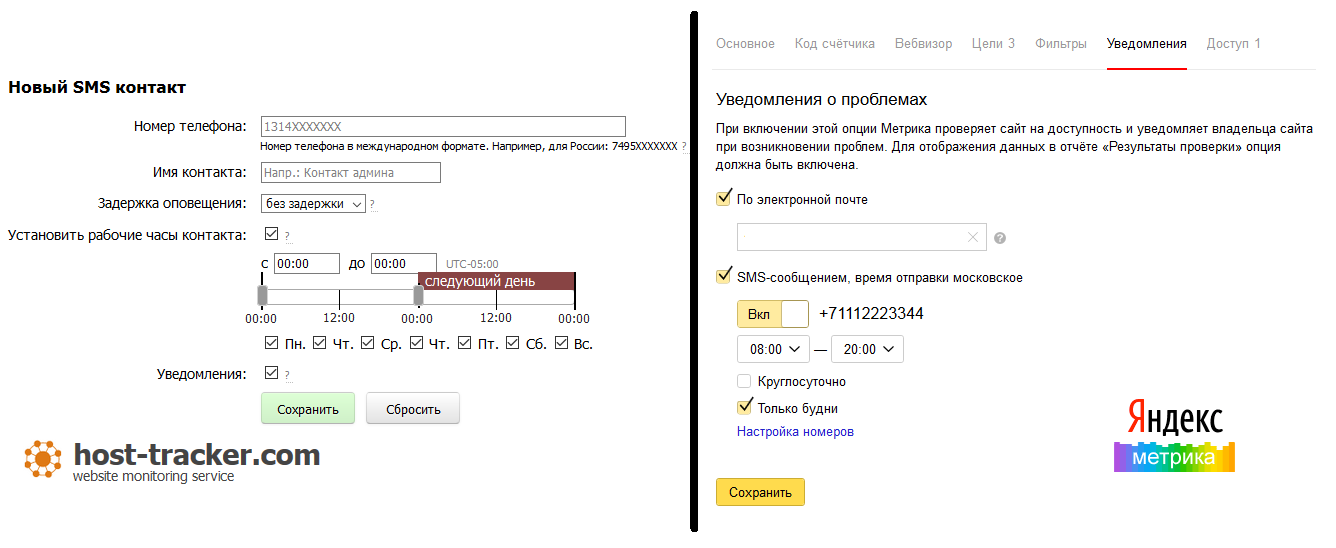Toggle the Вкл SMS switch
1336x548 pixels.
pyautogui.click(x=772, y=314)
